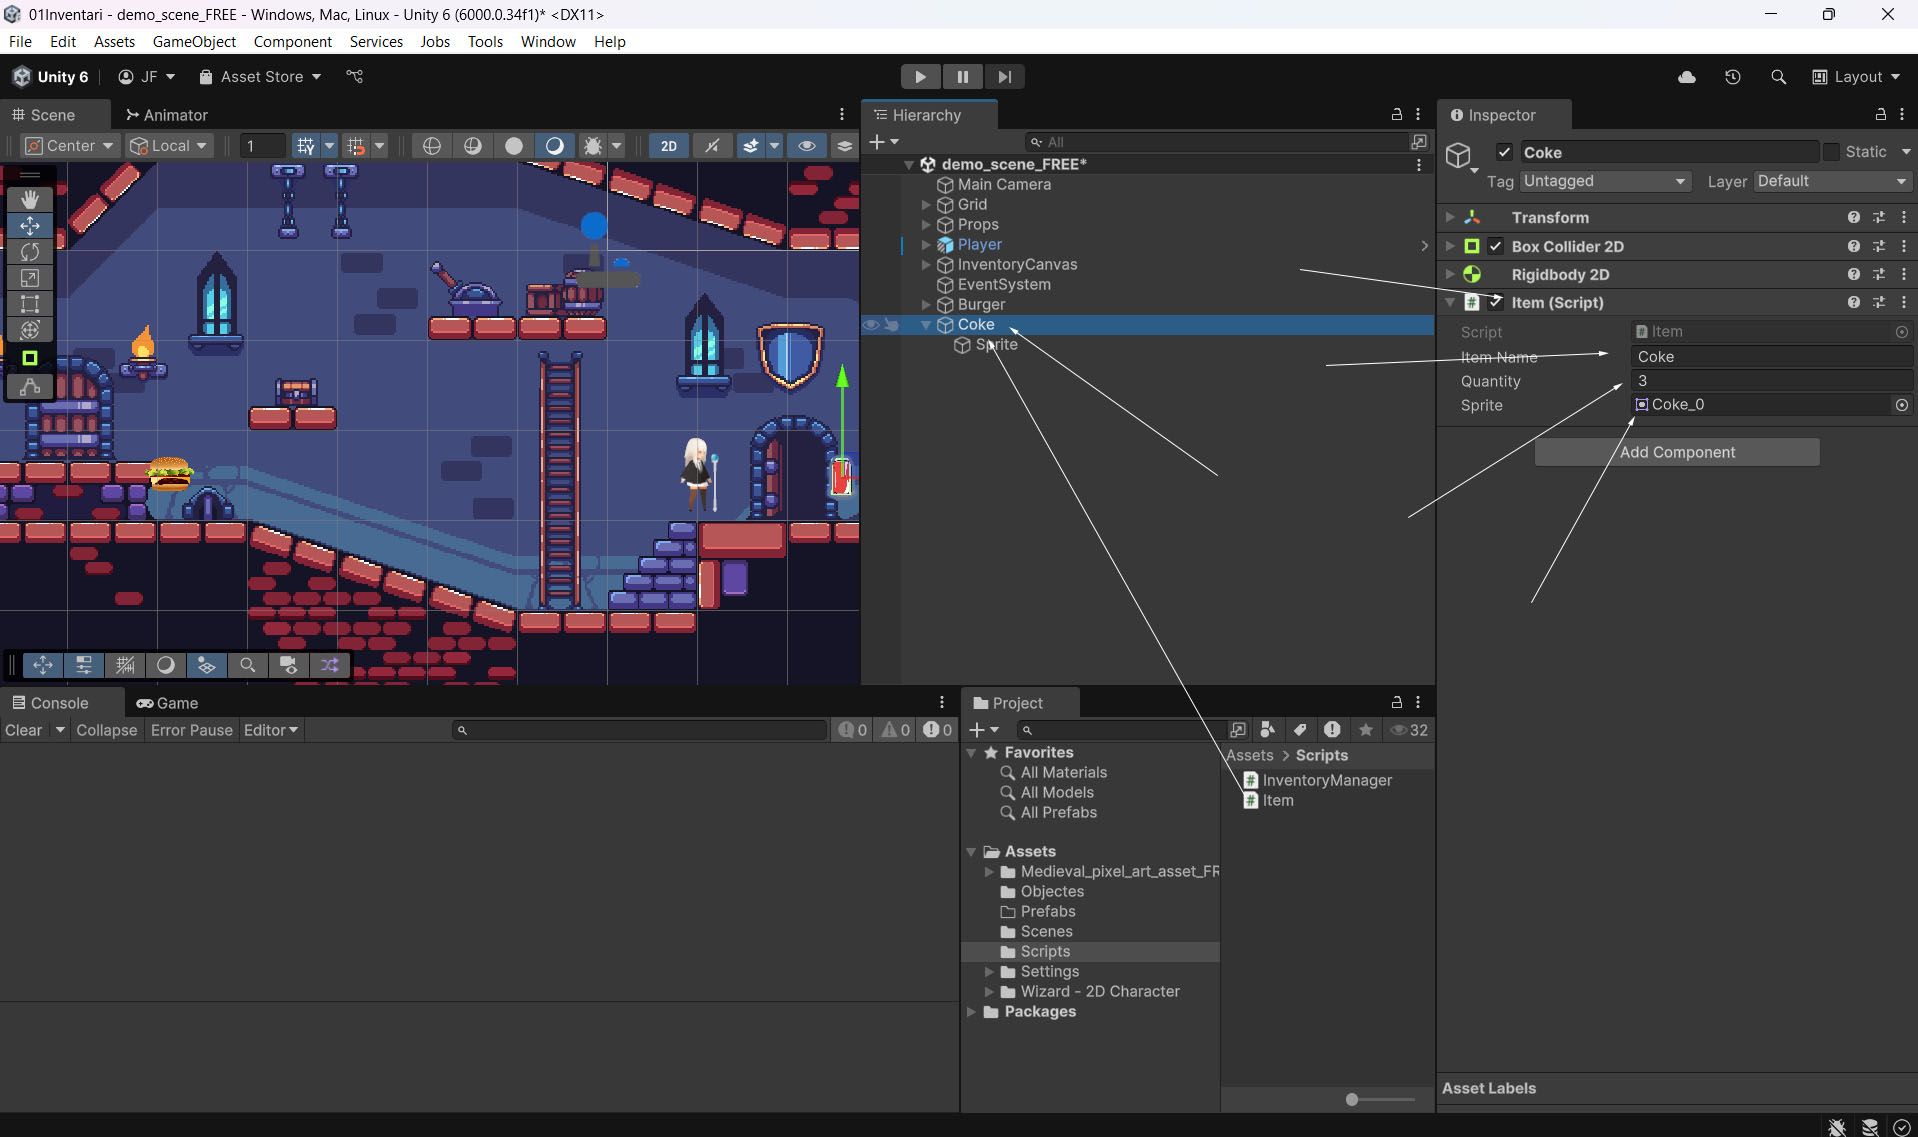Click the global search magnifier icon
This screenshot has width=1918, height=1137.
coord(1778,77)
